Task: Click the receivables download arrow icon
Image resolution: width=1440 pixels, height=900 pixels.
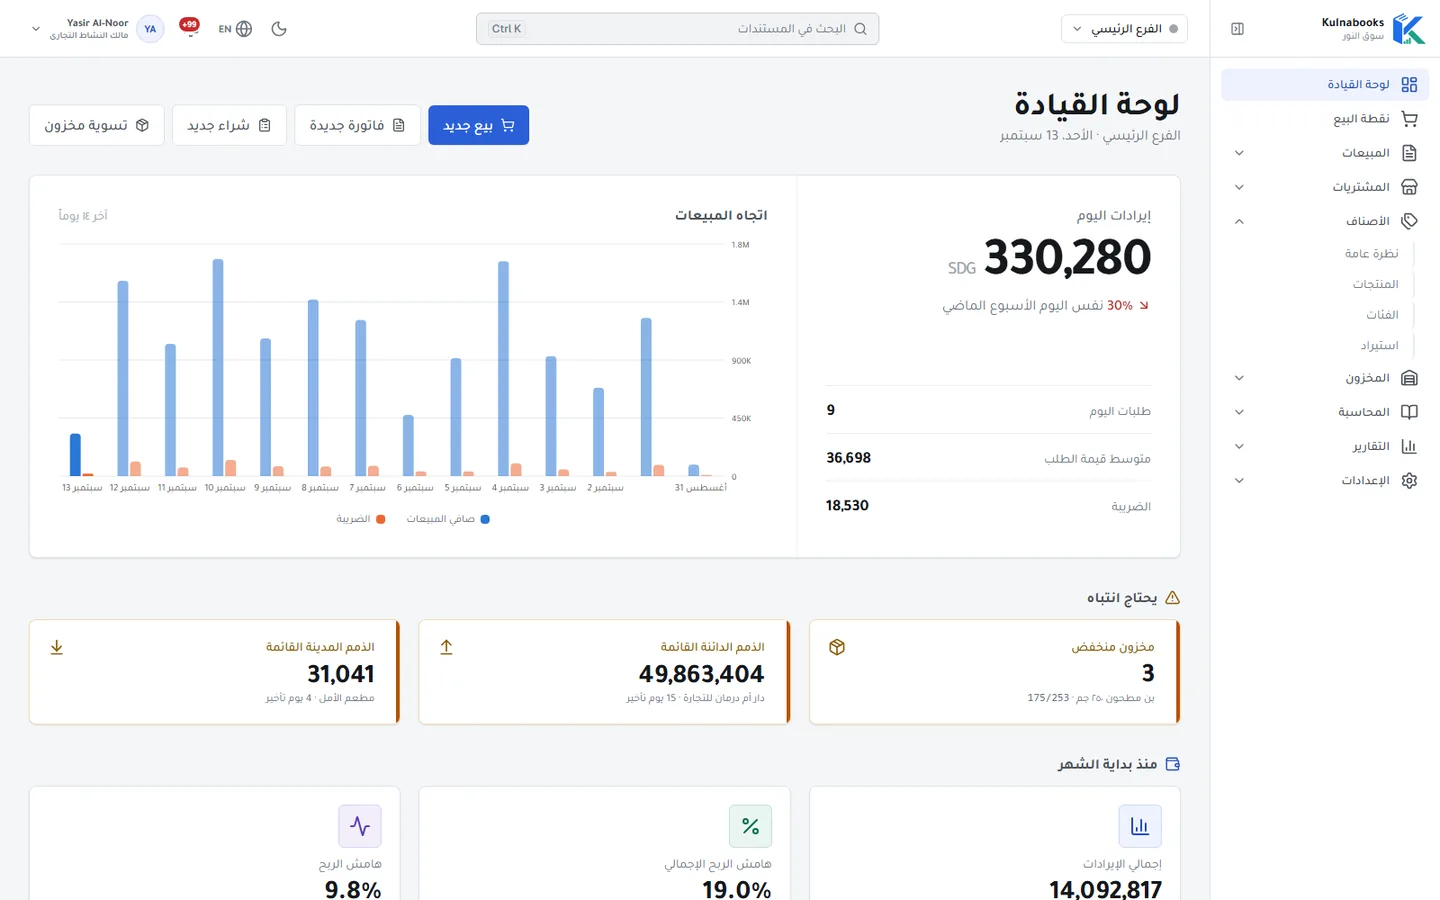Action: point(57,647)
